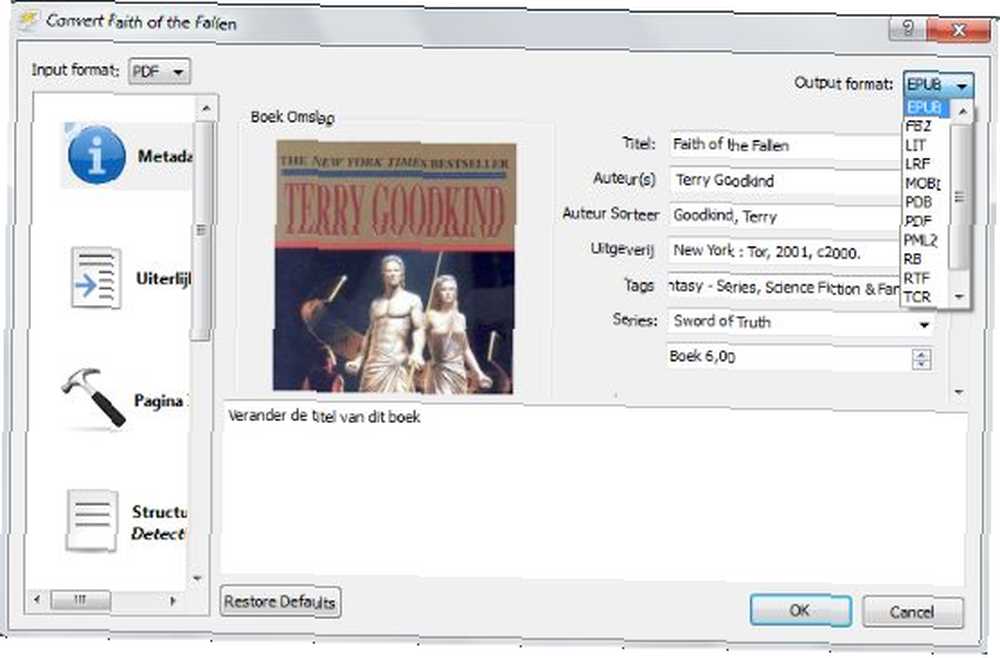This screenshot has width=1000, height=658.
Task: Click output list scroll down arrow
Action: point(959,296)
